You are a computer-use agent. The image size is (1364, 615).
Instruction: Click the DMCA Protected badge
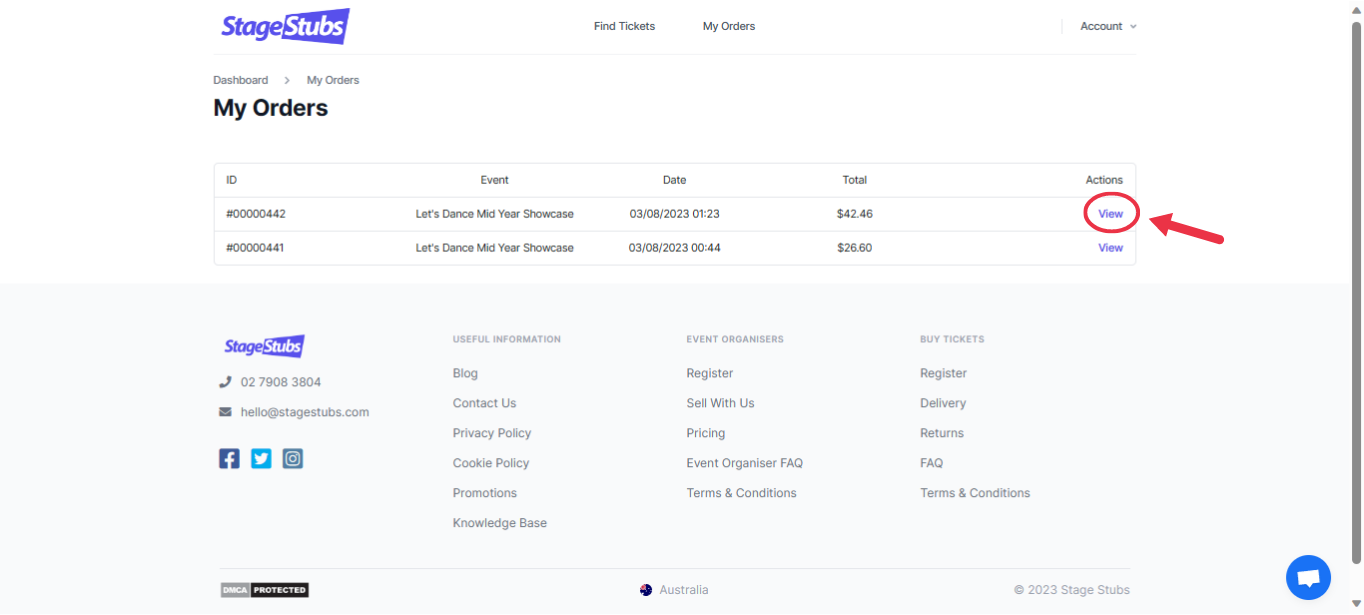(264, 590)
